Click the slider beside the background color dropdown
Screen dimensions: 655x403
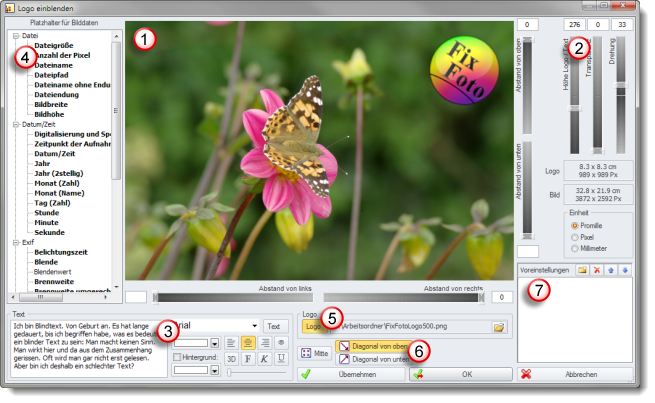257,372
